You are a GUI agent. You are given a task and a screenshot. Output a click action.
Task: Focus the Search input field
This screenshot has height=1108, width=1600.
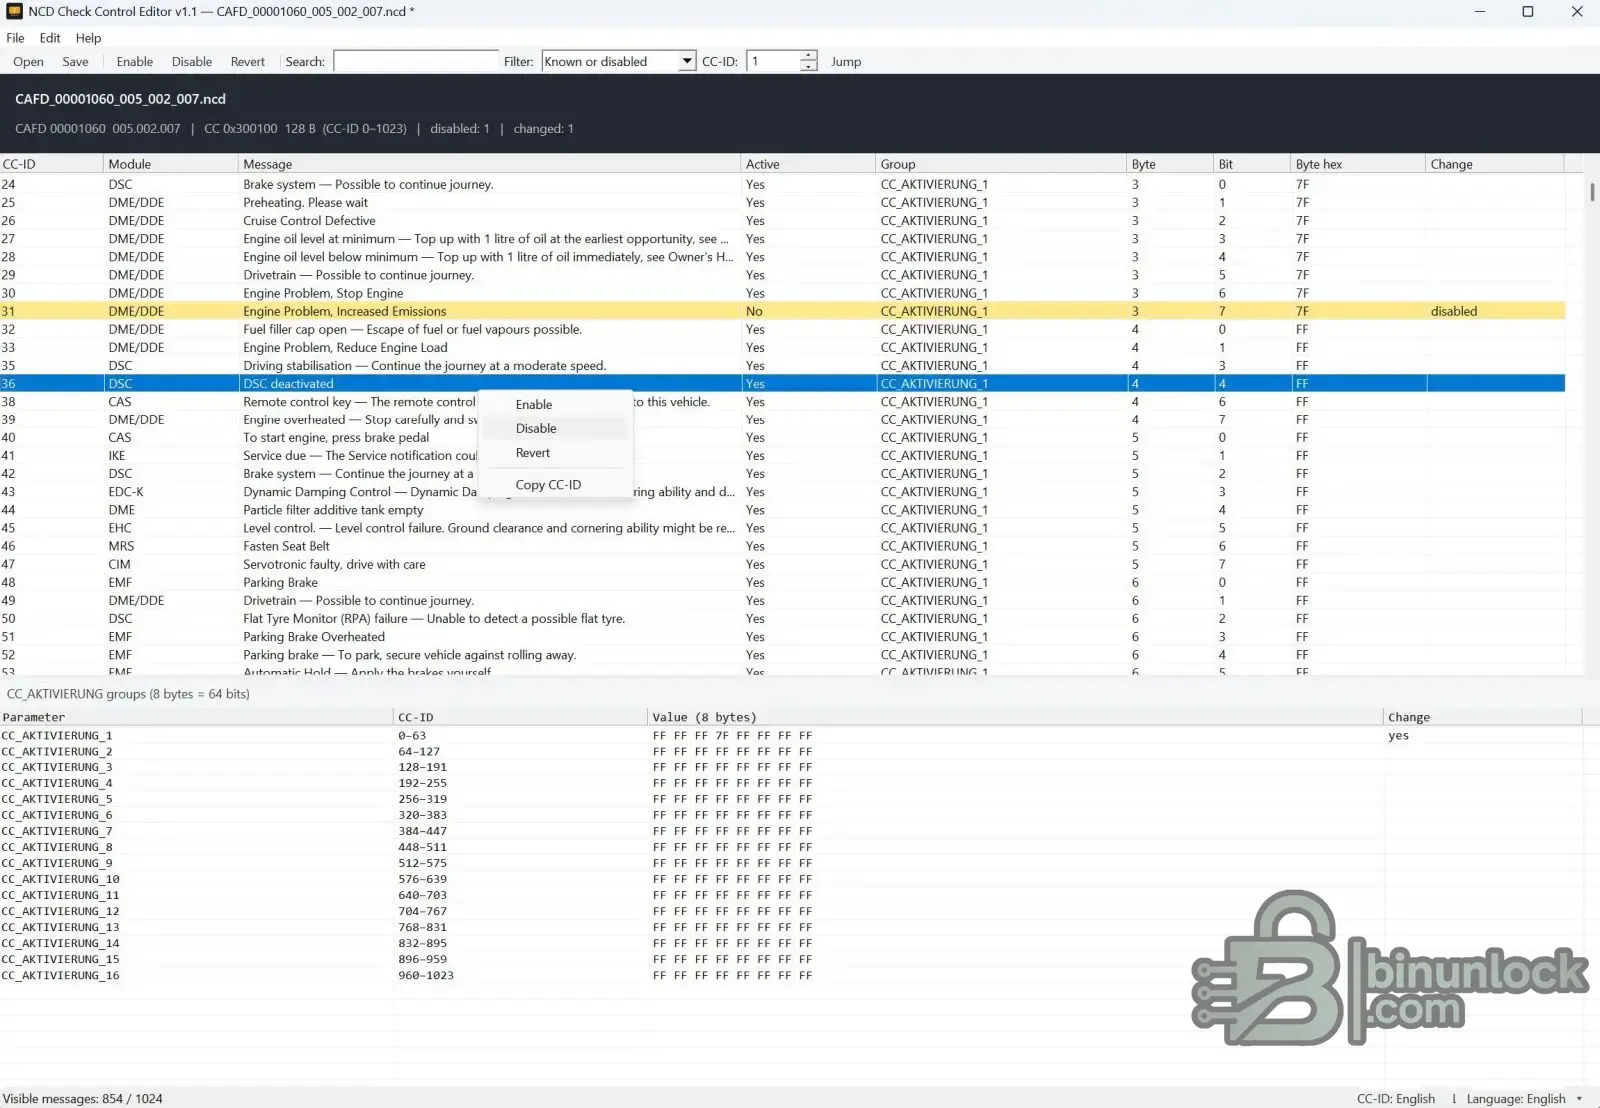(416, 62)
